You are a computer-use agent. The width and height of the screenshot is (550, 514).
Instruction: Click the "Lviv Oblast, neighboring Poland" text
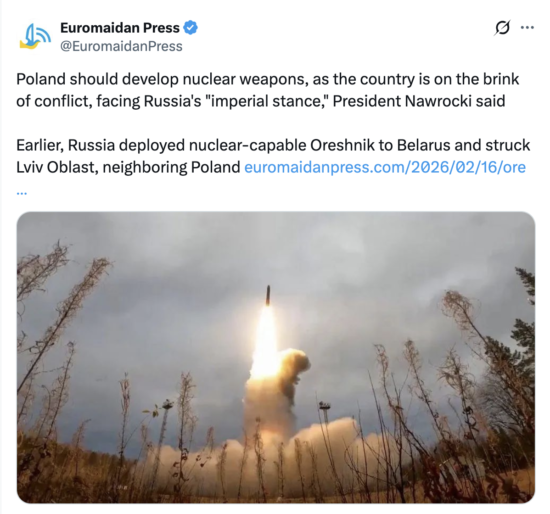coord(128,167)
